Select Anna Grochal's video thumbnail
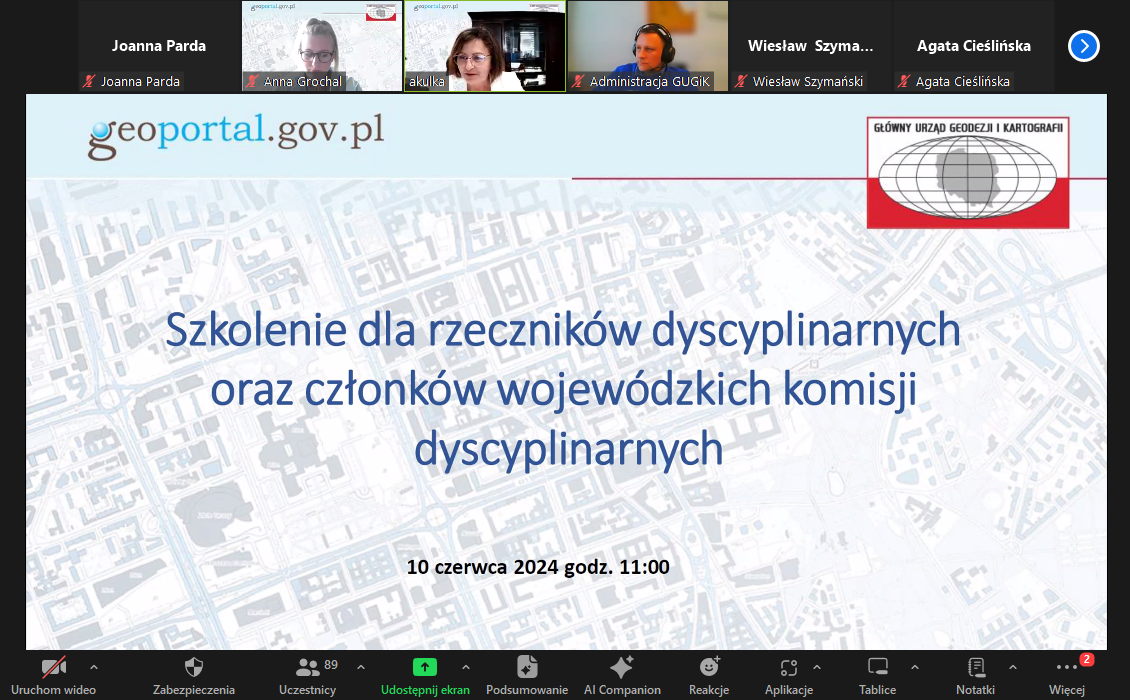Screen dimensions: 1130x700 tap(321, 46)
